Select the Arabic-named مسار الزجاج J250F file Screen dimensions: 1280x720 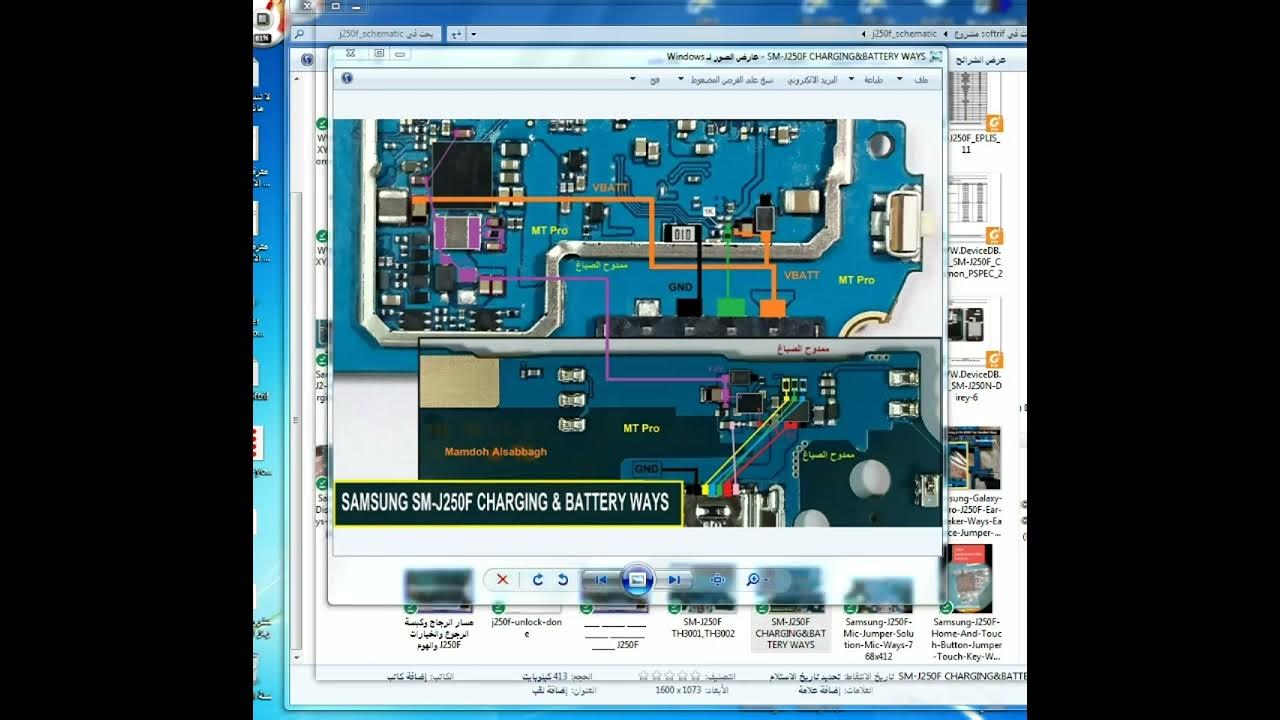[x=437, y=633]
